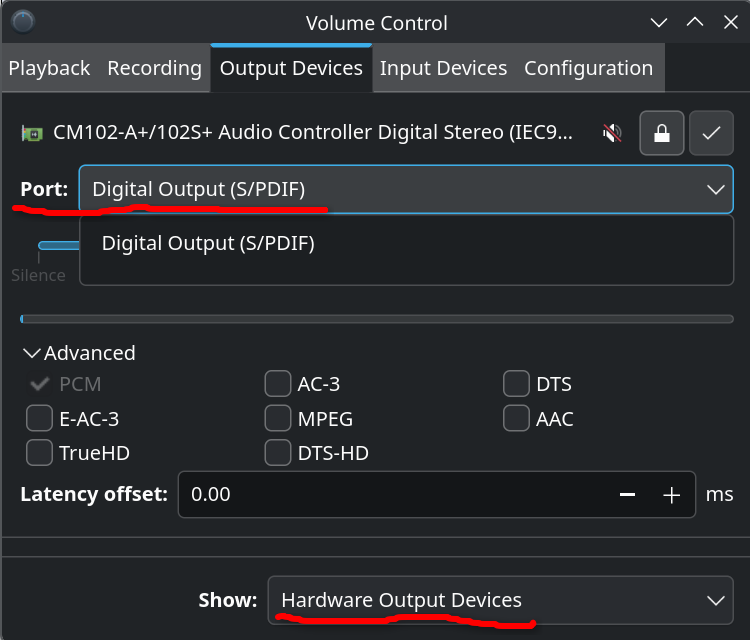Increase latency offset with plus button
Image resolution: width=750 pixels, height=640 pixels.
[x=671, y=495]
